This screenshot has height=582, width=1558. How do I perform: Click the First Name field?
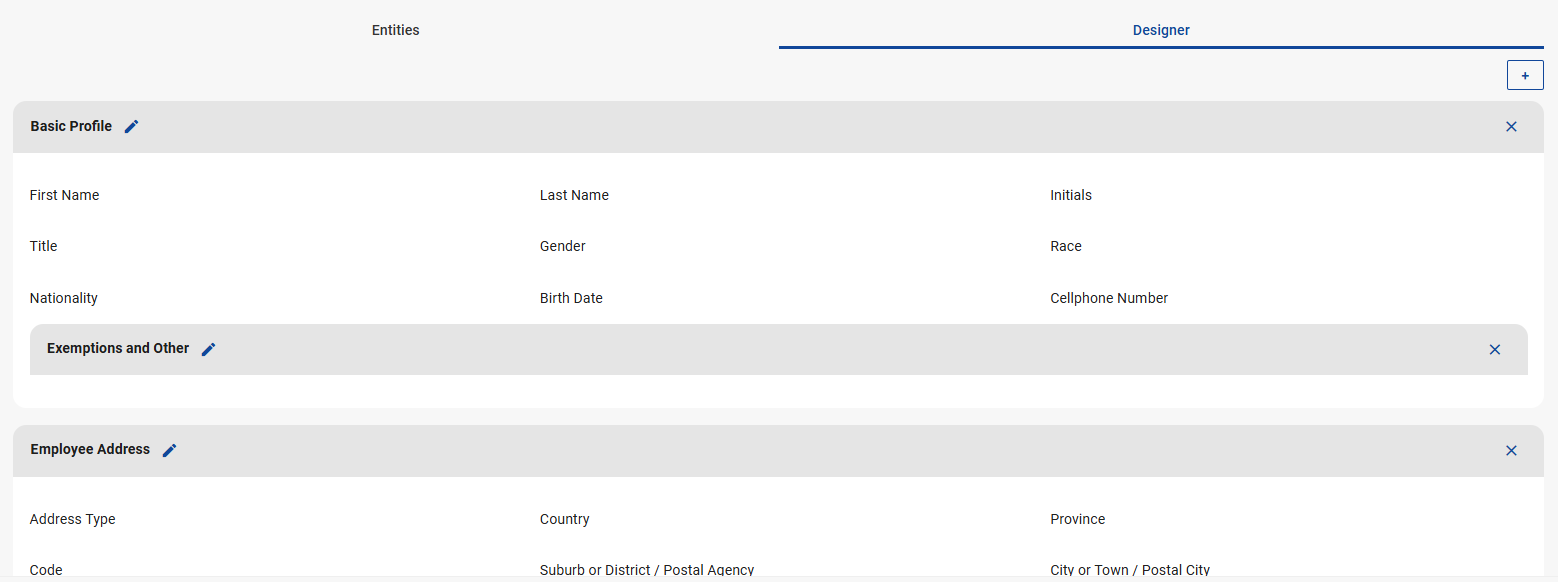coord(65,195)
